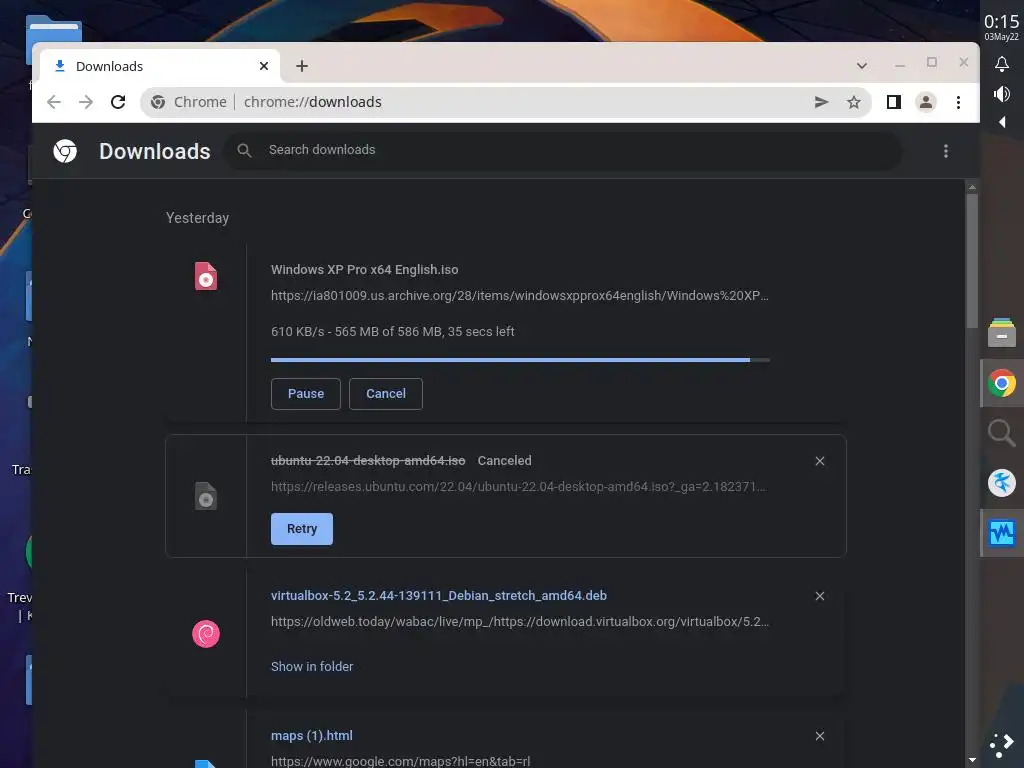Open the volume control in the panel

click(1002, 94)
